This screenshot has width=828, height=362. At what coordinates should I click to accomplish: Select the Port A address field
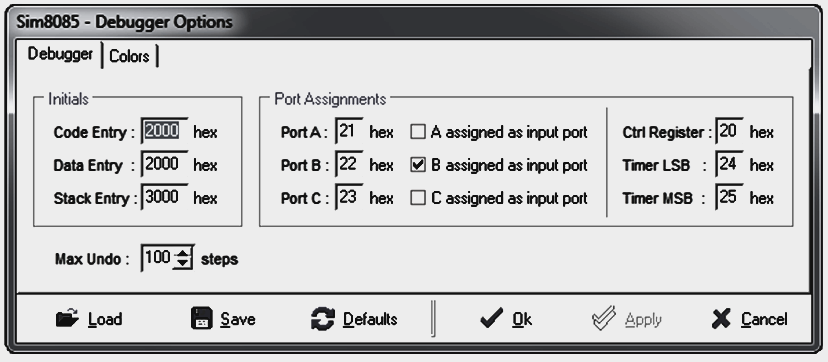point(350,131)
